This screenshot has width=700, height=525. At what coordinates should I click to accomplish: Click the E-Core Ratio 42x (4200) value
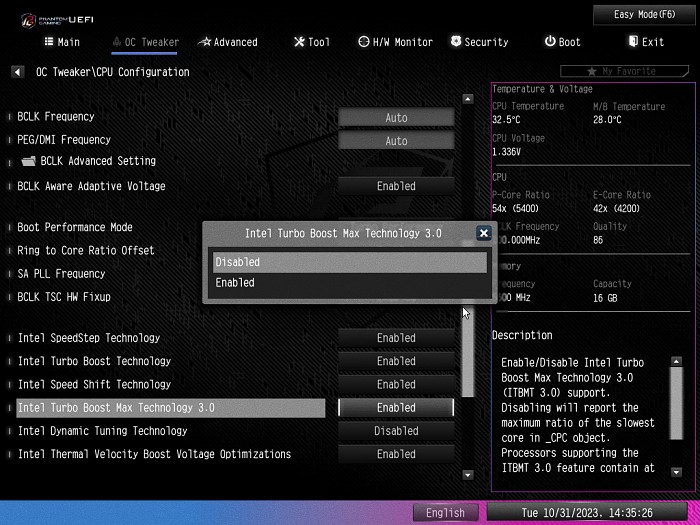click(617, 208)
